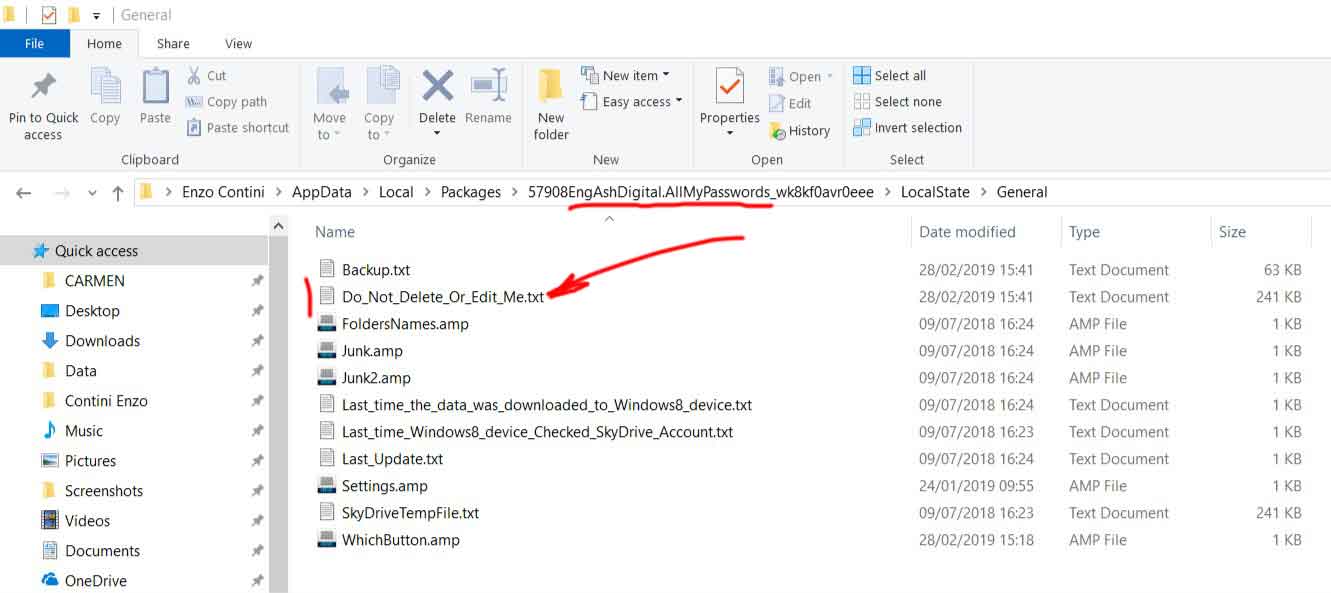This screenshot has width=1331, height=593.
Task: Click the Rename icon in ribbon
Action: coord(488,88)
